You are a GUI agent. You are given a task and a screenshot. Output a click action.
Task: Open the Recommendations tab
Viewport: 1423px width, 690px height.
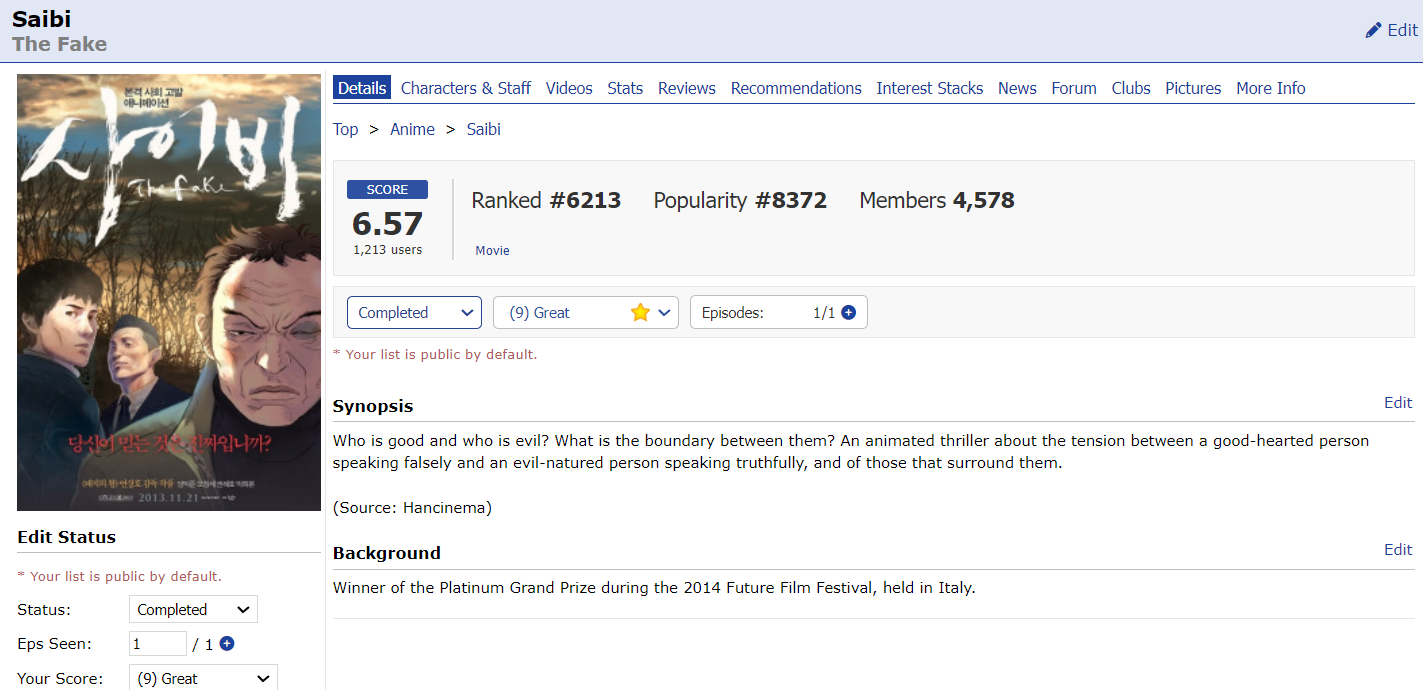pos(796,88)
